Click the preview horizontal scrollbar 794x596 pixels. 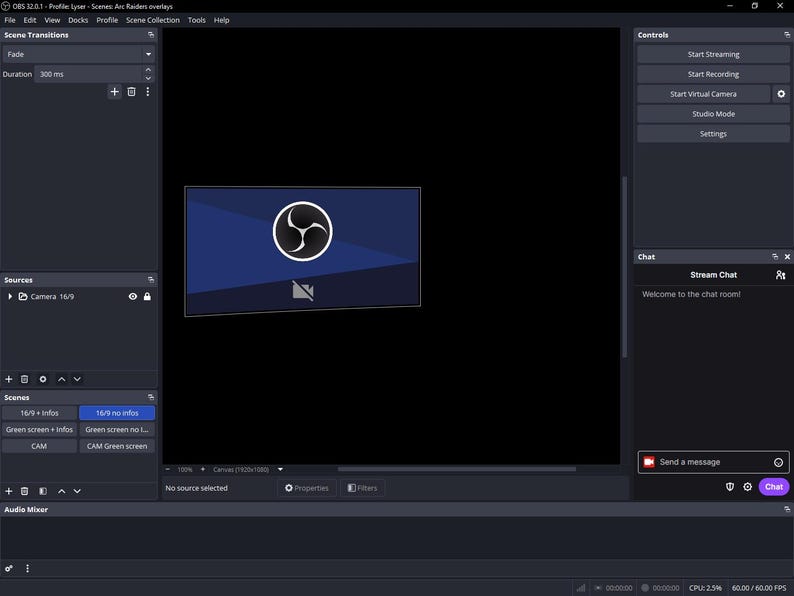coord(457,469)
